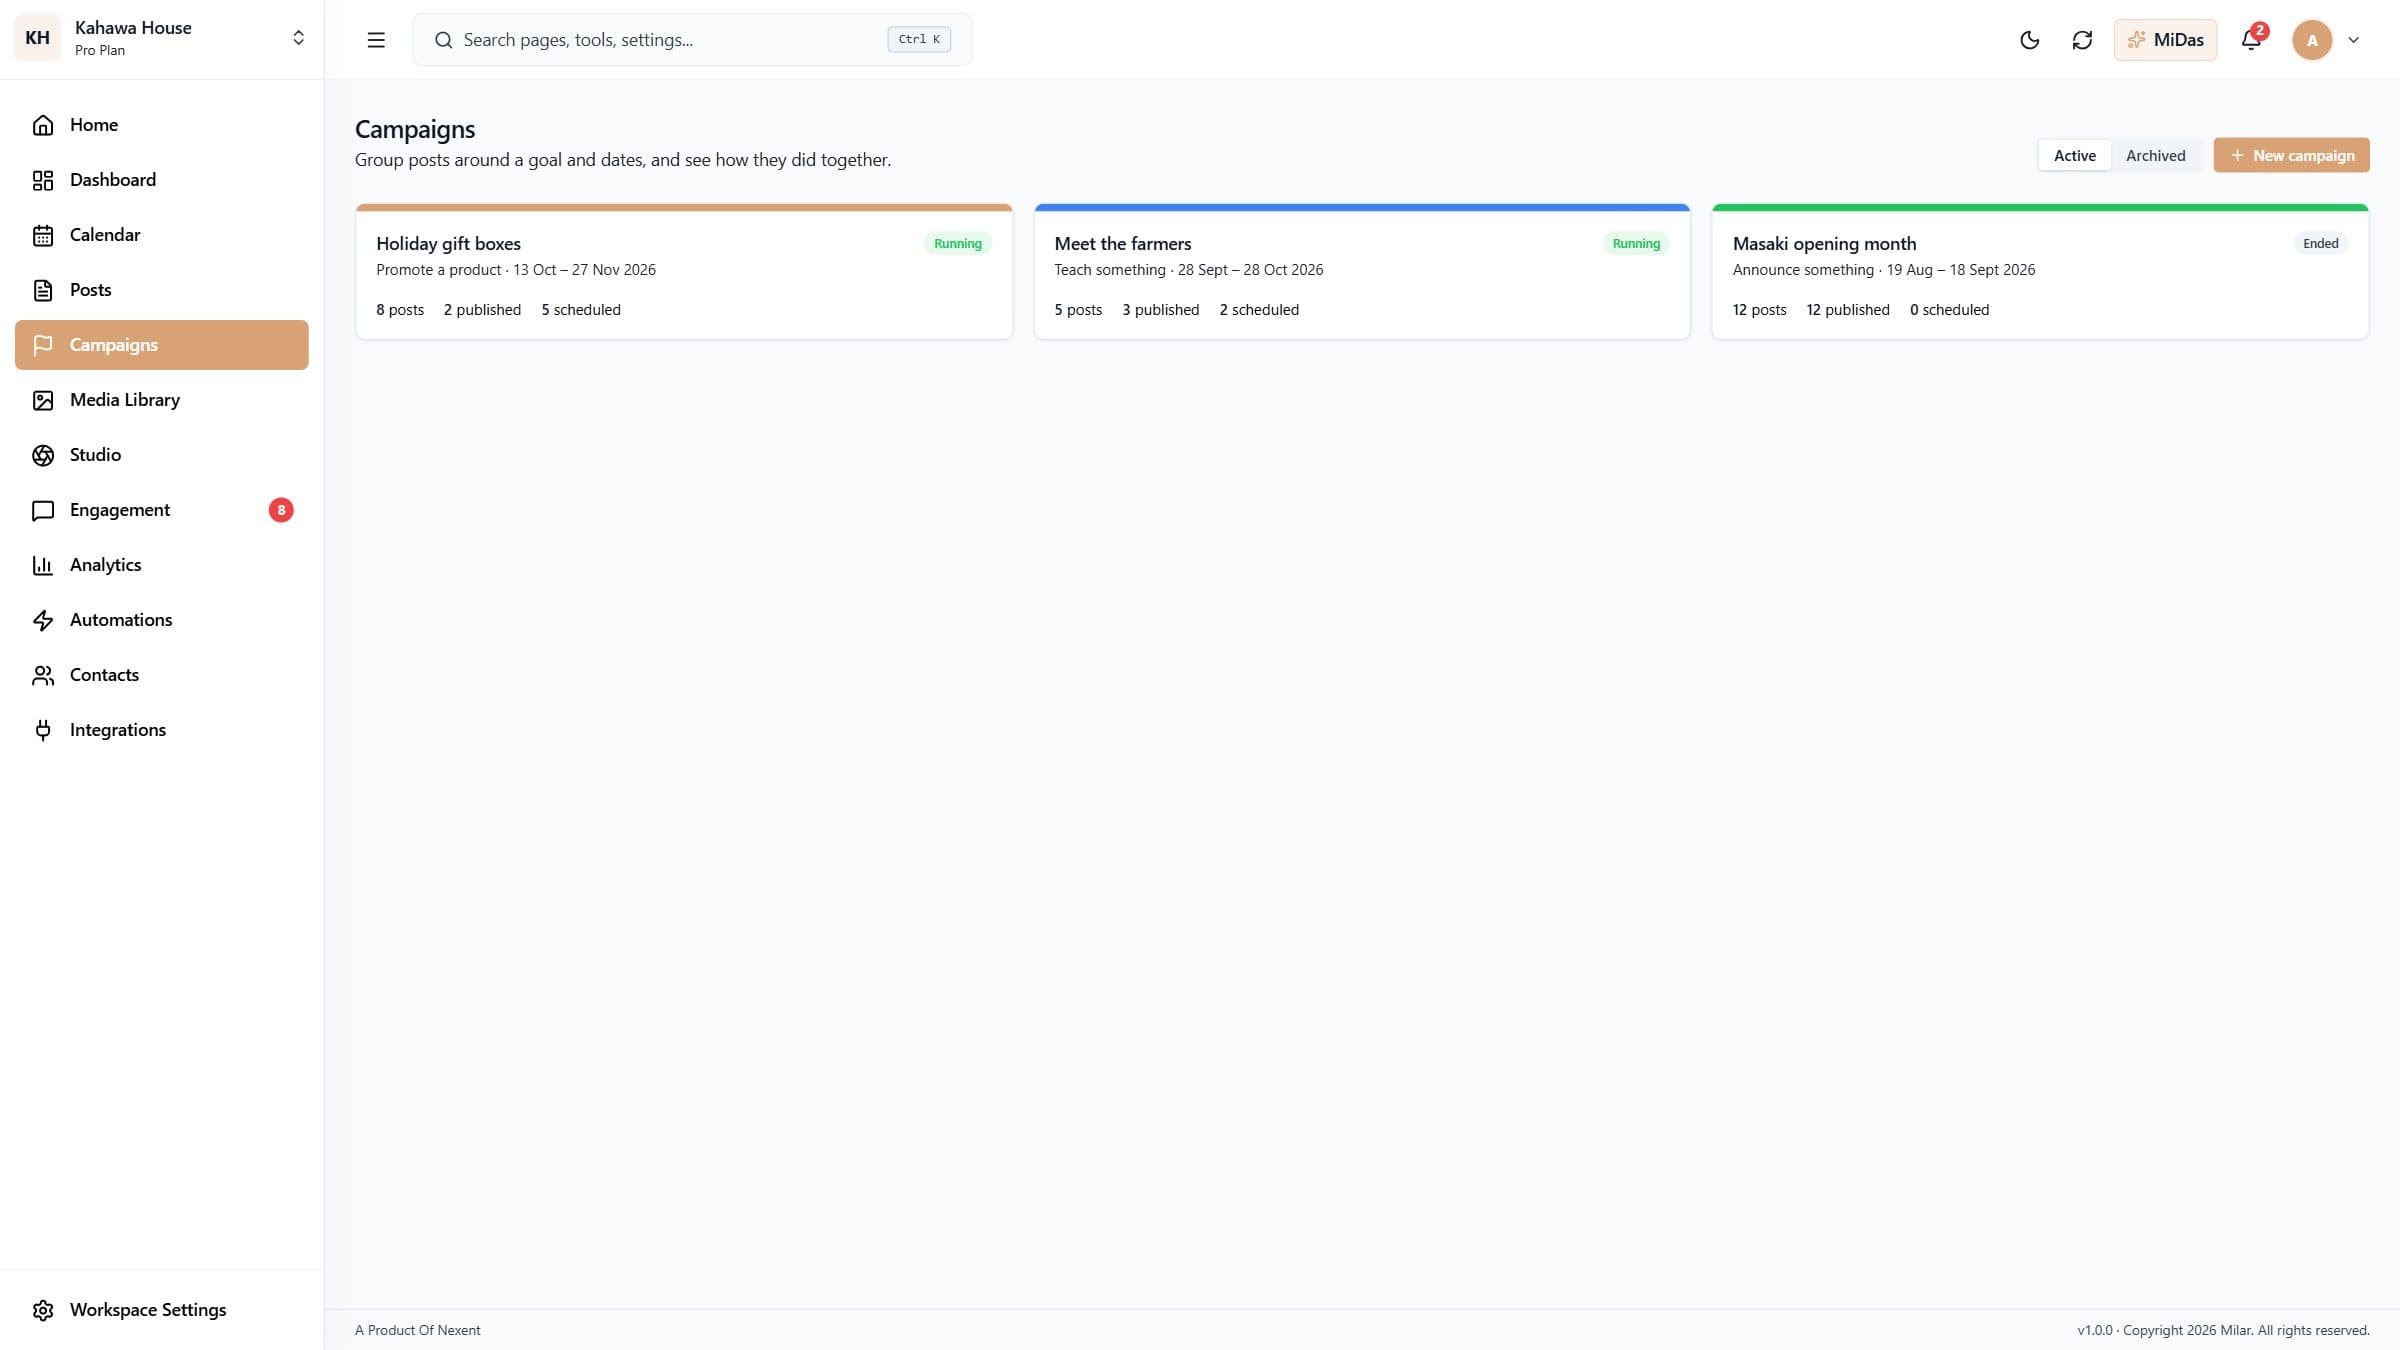
Task: Open the Meet the farmers campaign
Action: (x=1362, y=272)
